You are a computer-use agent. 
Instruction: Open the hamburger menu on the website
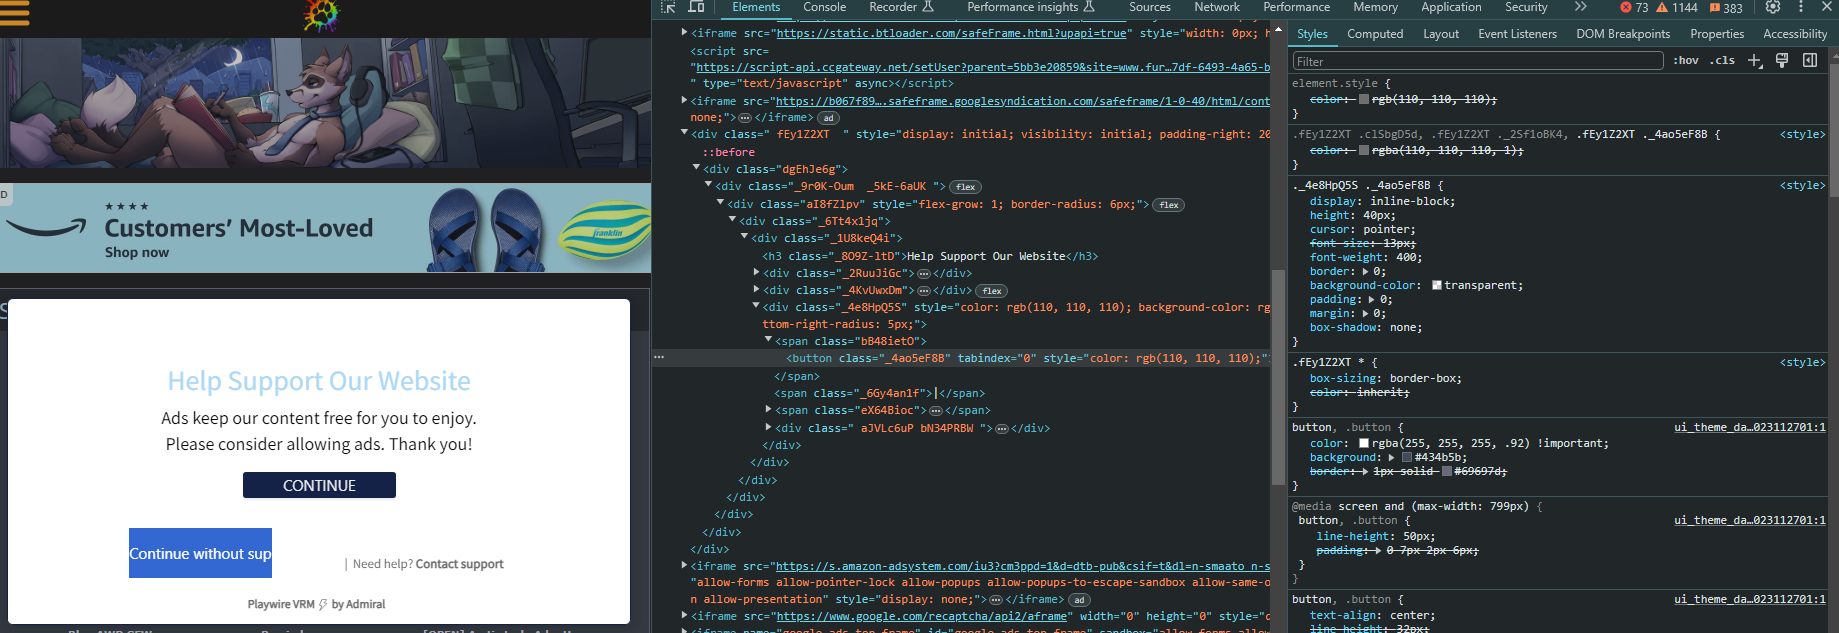15,13
